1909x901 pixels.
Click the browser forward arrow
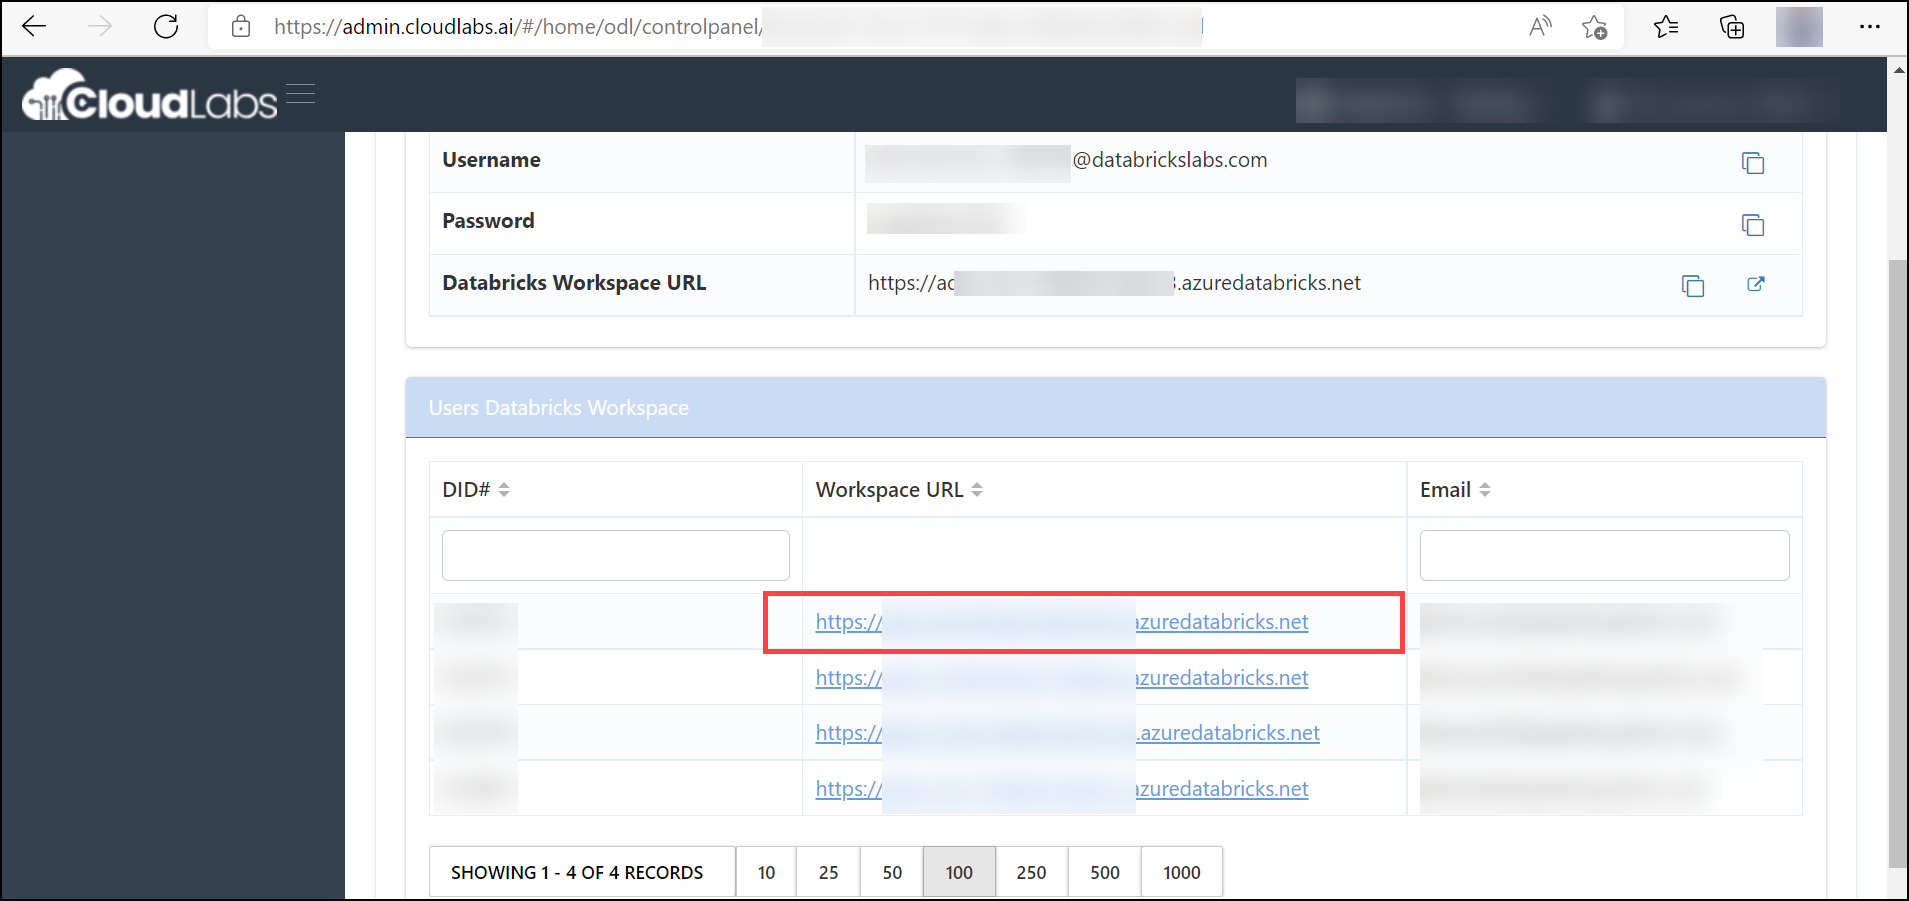pos(100,27)
